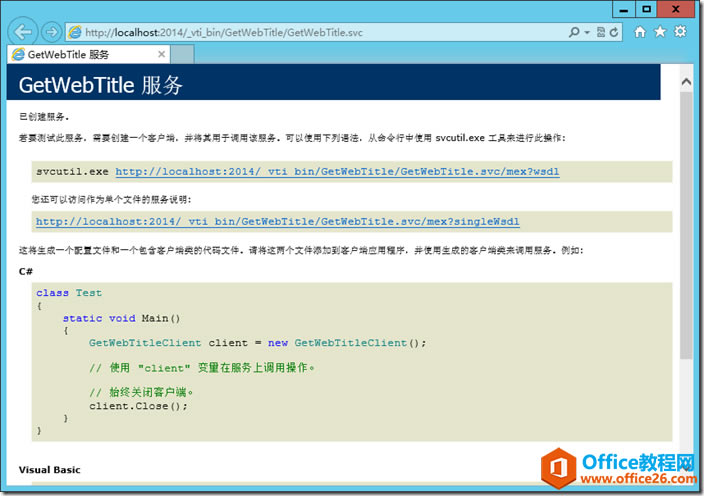Click the 'static void Main()' code line
The width and height of the screenshot is (704, 496).
pyautogui.click(x=121, y=318)
